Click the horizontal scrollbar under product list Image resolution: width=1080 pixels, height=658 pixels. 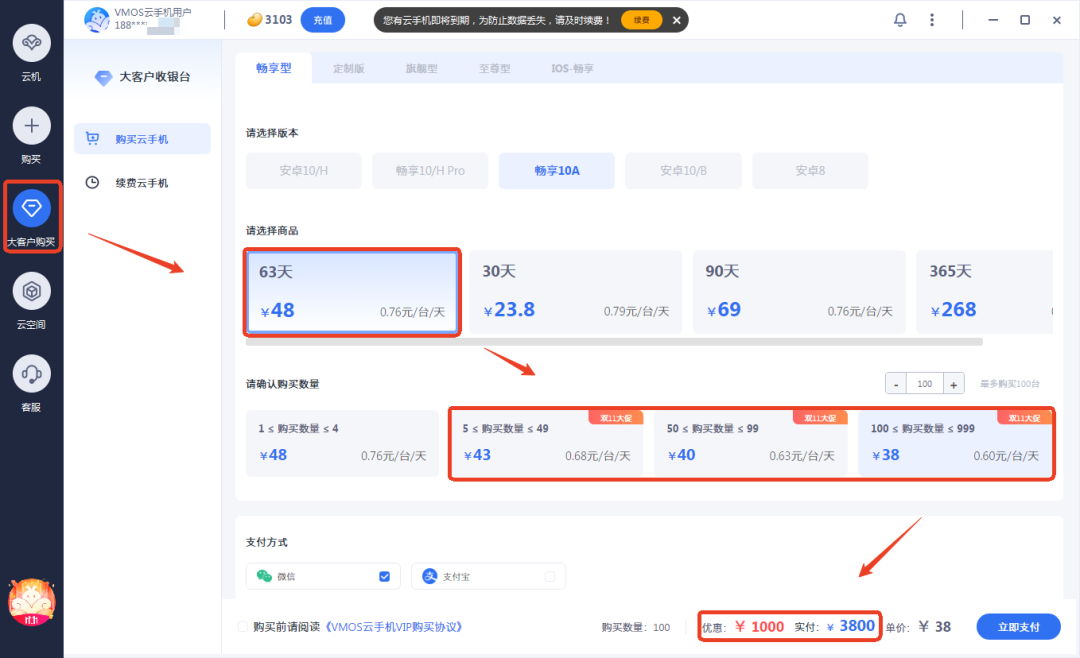pos(613,342)
